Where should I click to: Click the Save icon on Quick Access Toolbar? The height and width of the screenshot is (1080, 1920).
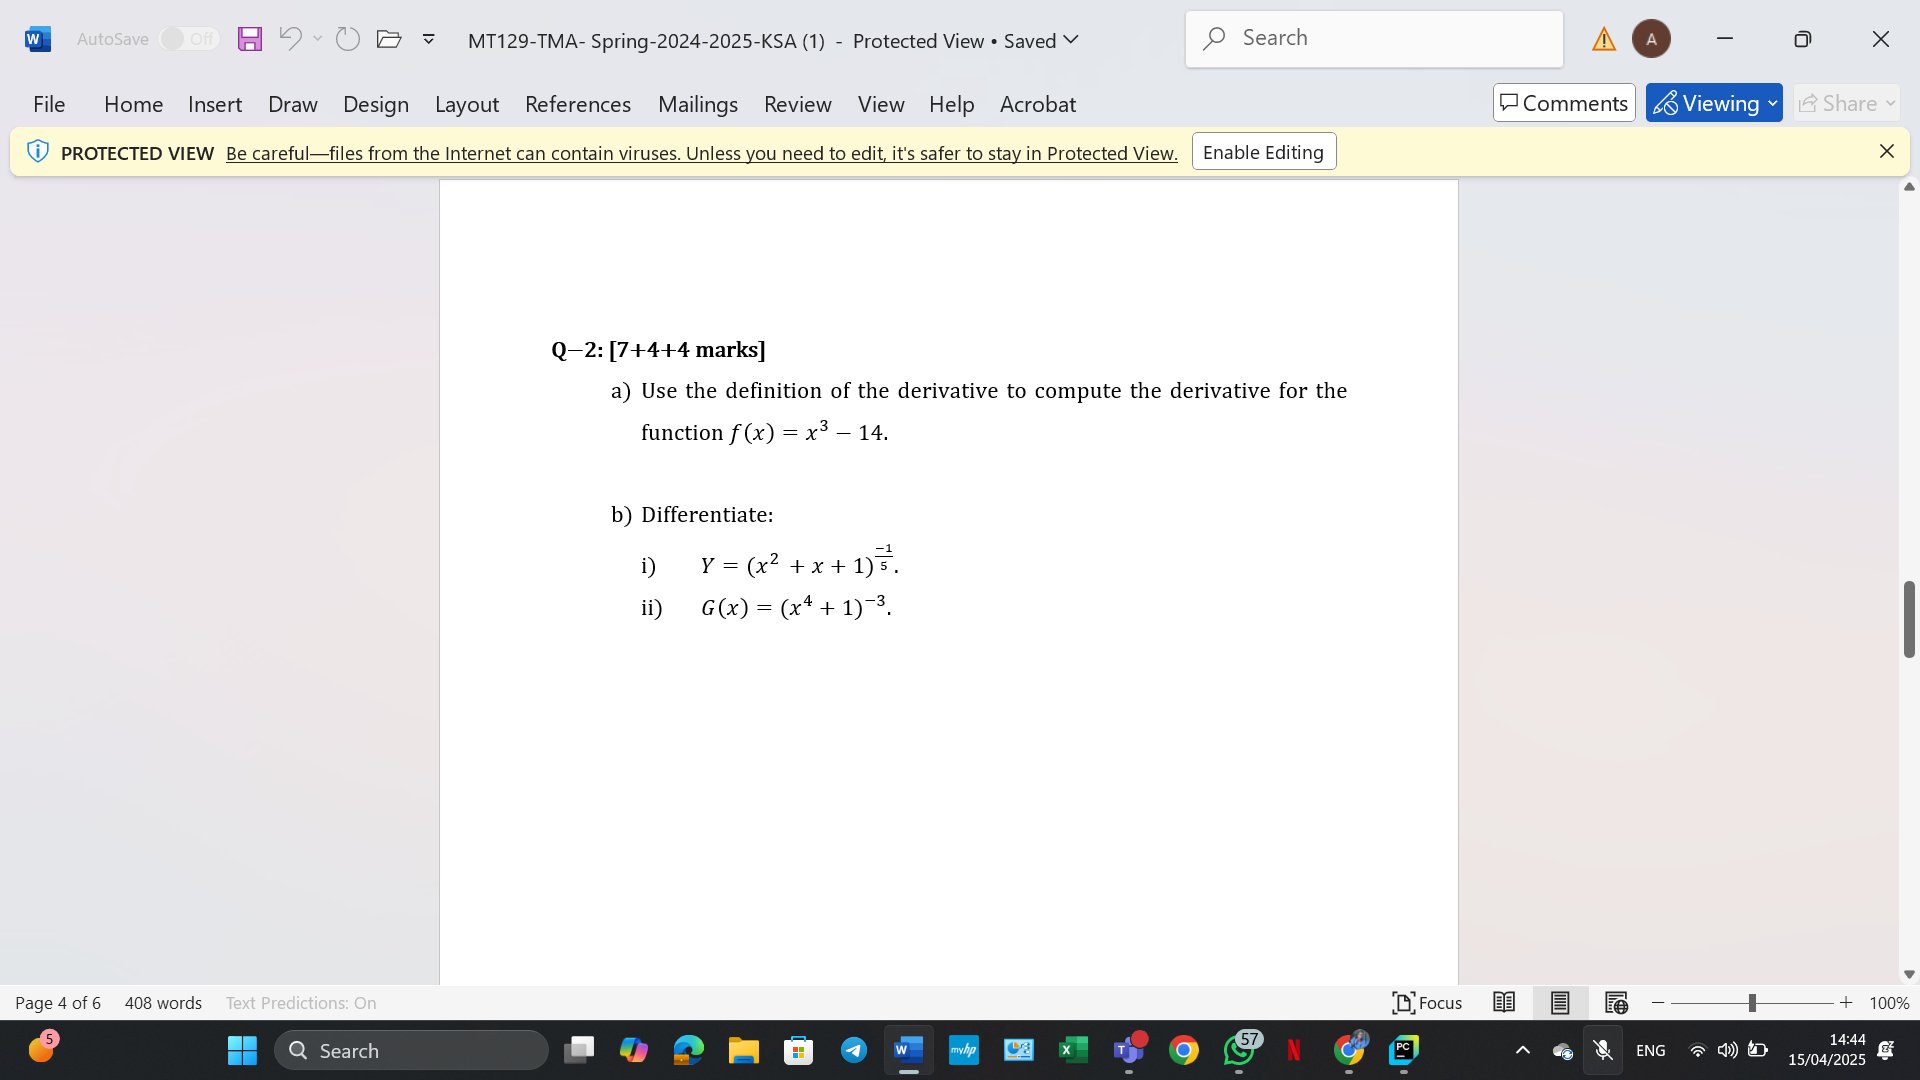pos(250,38)
